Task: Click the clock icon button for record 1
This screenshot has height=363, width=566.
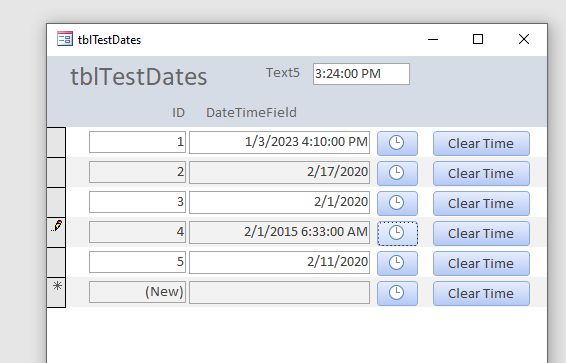Action: point(397,143)
